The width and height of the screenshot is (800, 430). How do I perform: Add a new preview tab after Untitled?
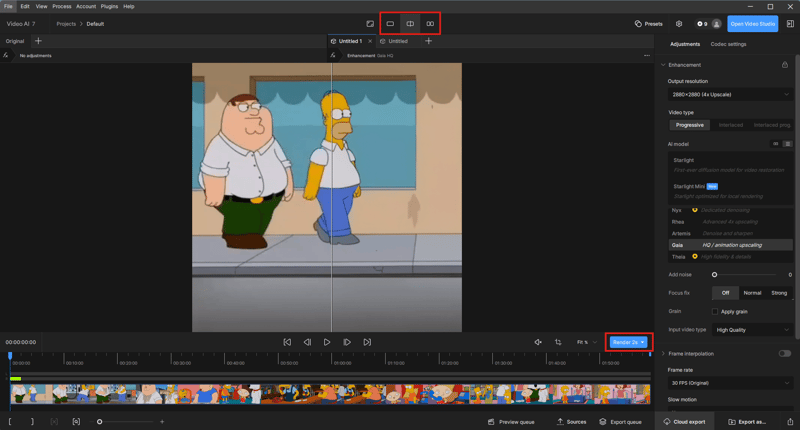point(429,41)
